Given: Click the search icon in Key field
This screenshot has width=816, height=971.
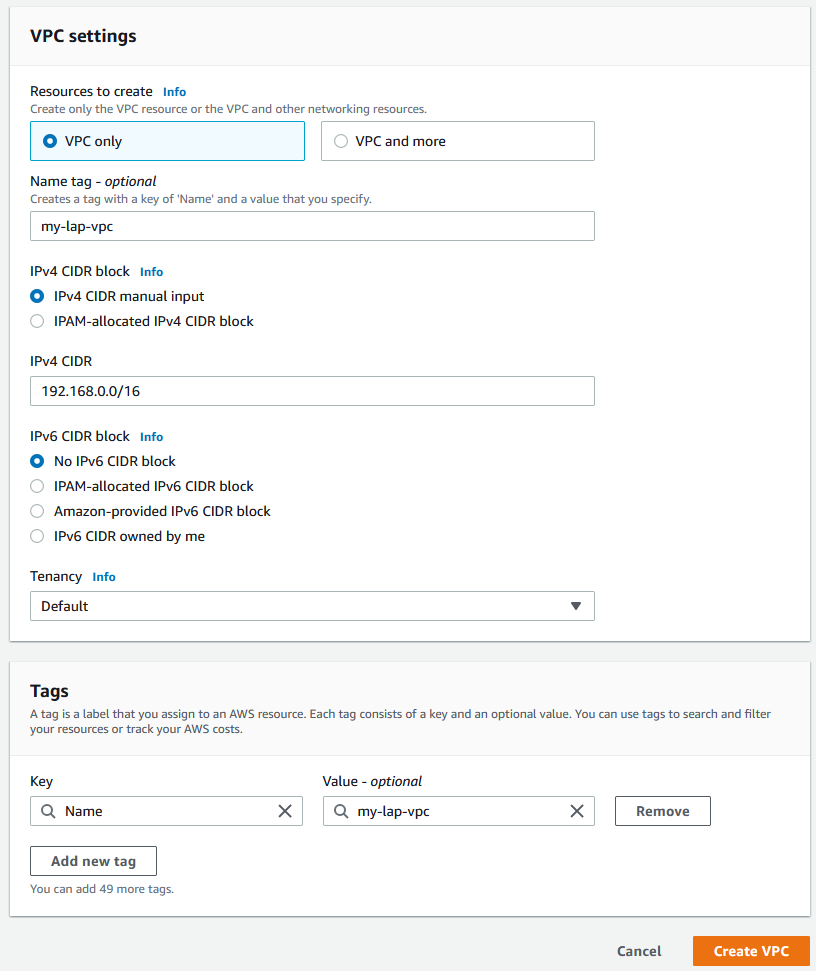Looking at the screenshot, I should pos(48,811).
